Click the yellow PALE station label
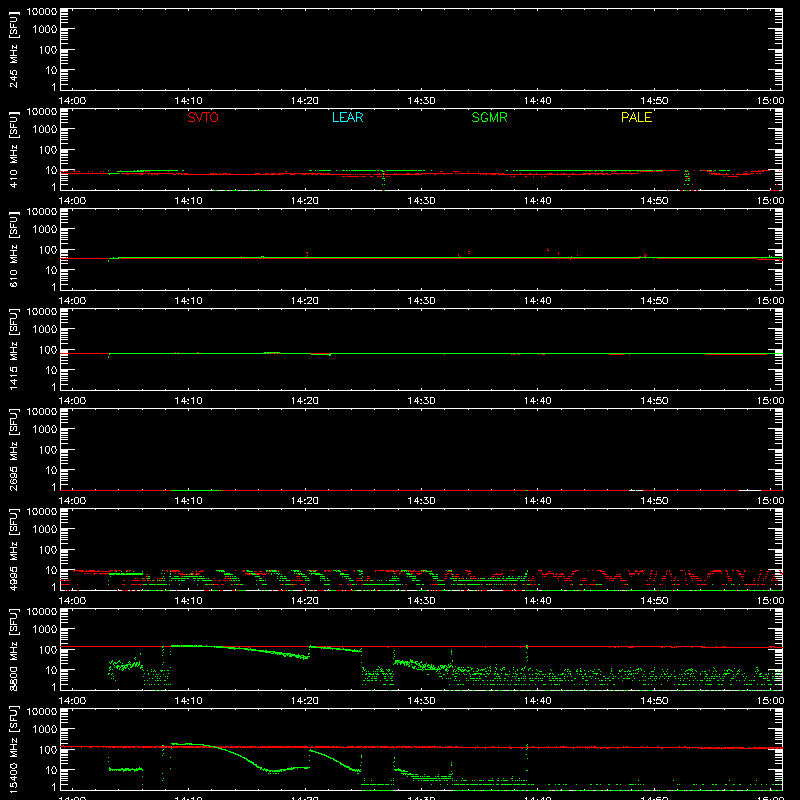Viewport: 800px width, 800px height. pyautogui.click(x=636, y=117)
